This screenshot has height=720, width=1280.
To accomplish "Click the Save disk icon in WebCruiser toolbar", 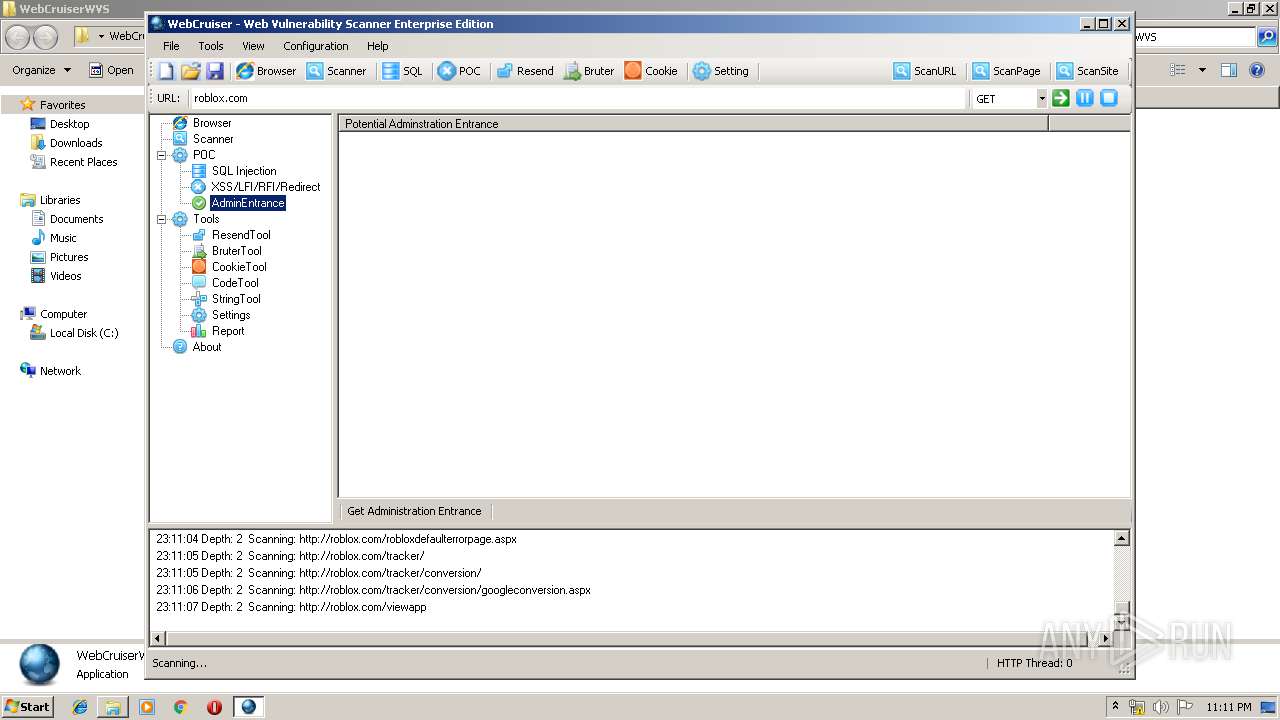I will (x=215, y=71).
